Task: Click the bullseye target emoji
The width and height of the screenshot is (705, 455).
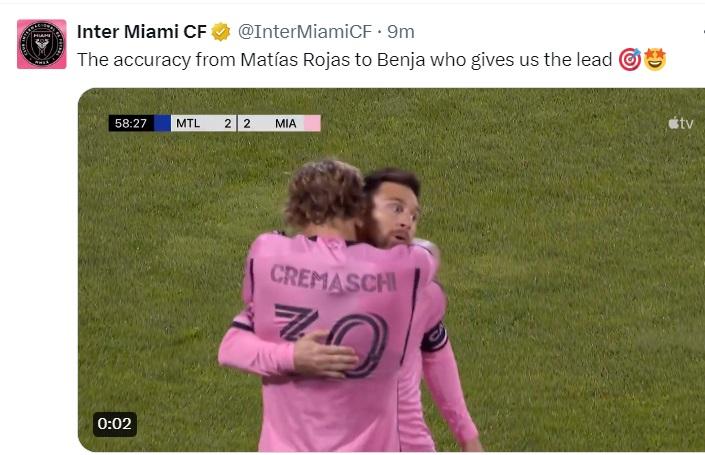Action: pos(629,60)
